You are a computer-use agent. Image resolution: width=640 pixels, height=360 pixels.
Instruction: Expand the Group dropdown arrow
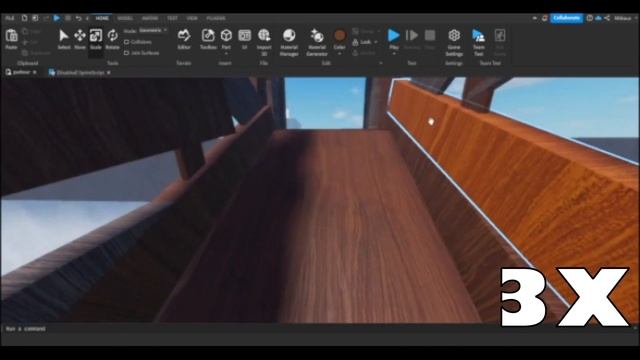379,31
